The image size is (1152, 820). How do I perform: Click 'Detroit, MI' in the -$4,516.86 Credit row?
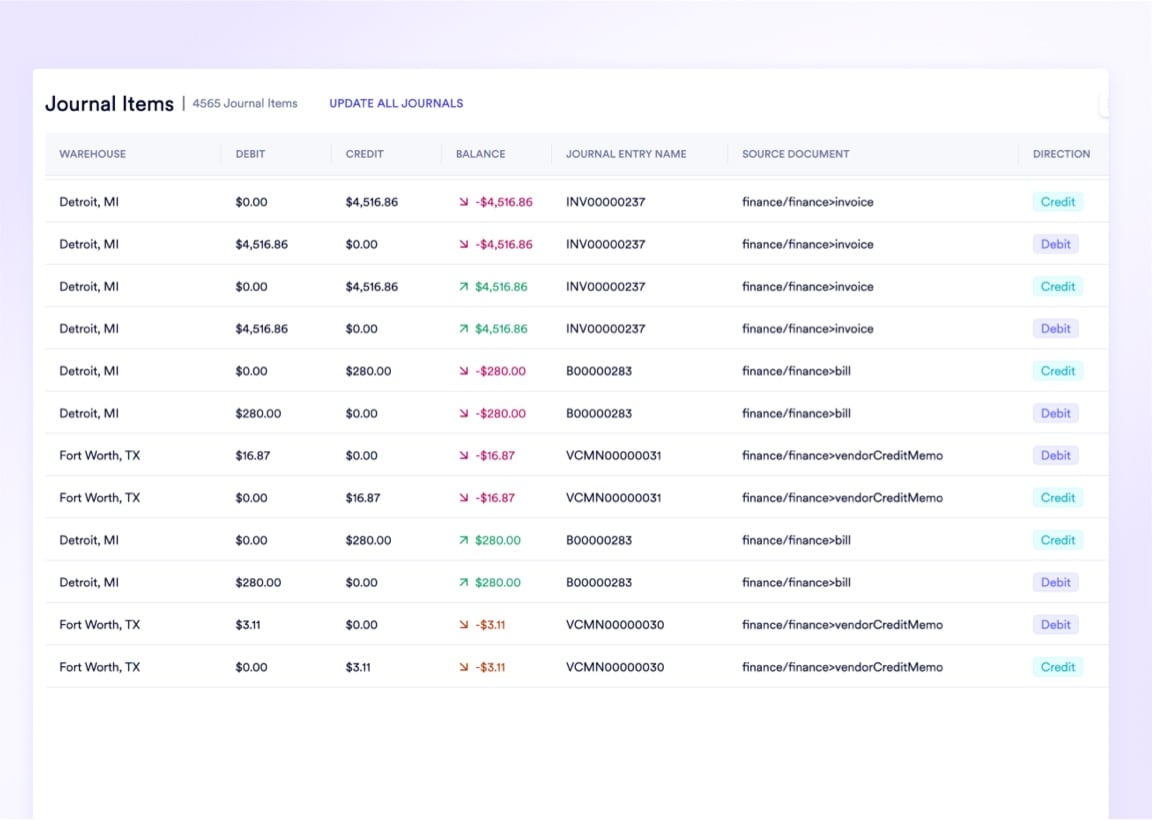89,202
